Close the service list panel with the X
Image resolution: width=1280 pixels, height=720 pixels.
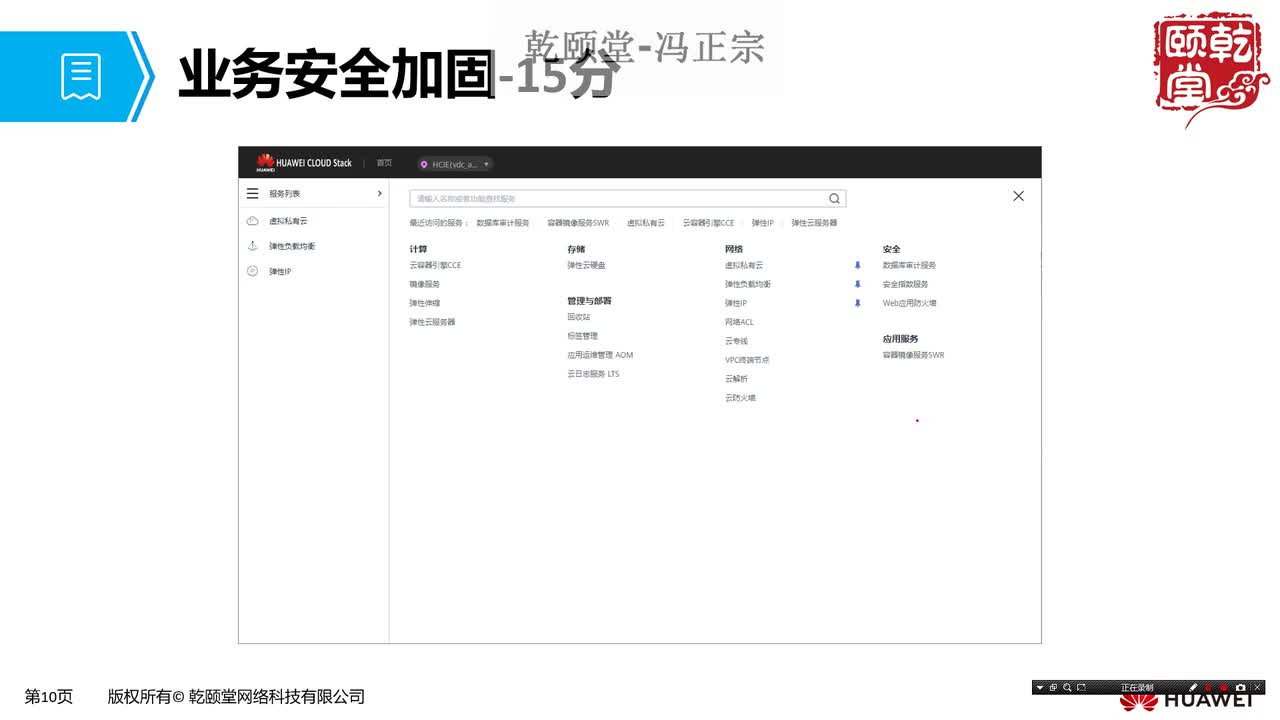pyautogui.click(x=1018, y=196)
